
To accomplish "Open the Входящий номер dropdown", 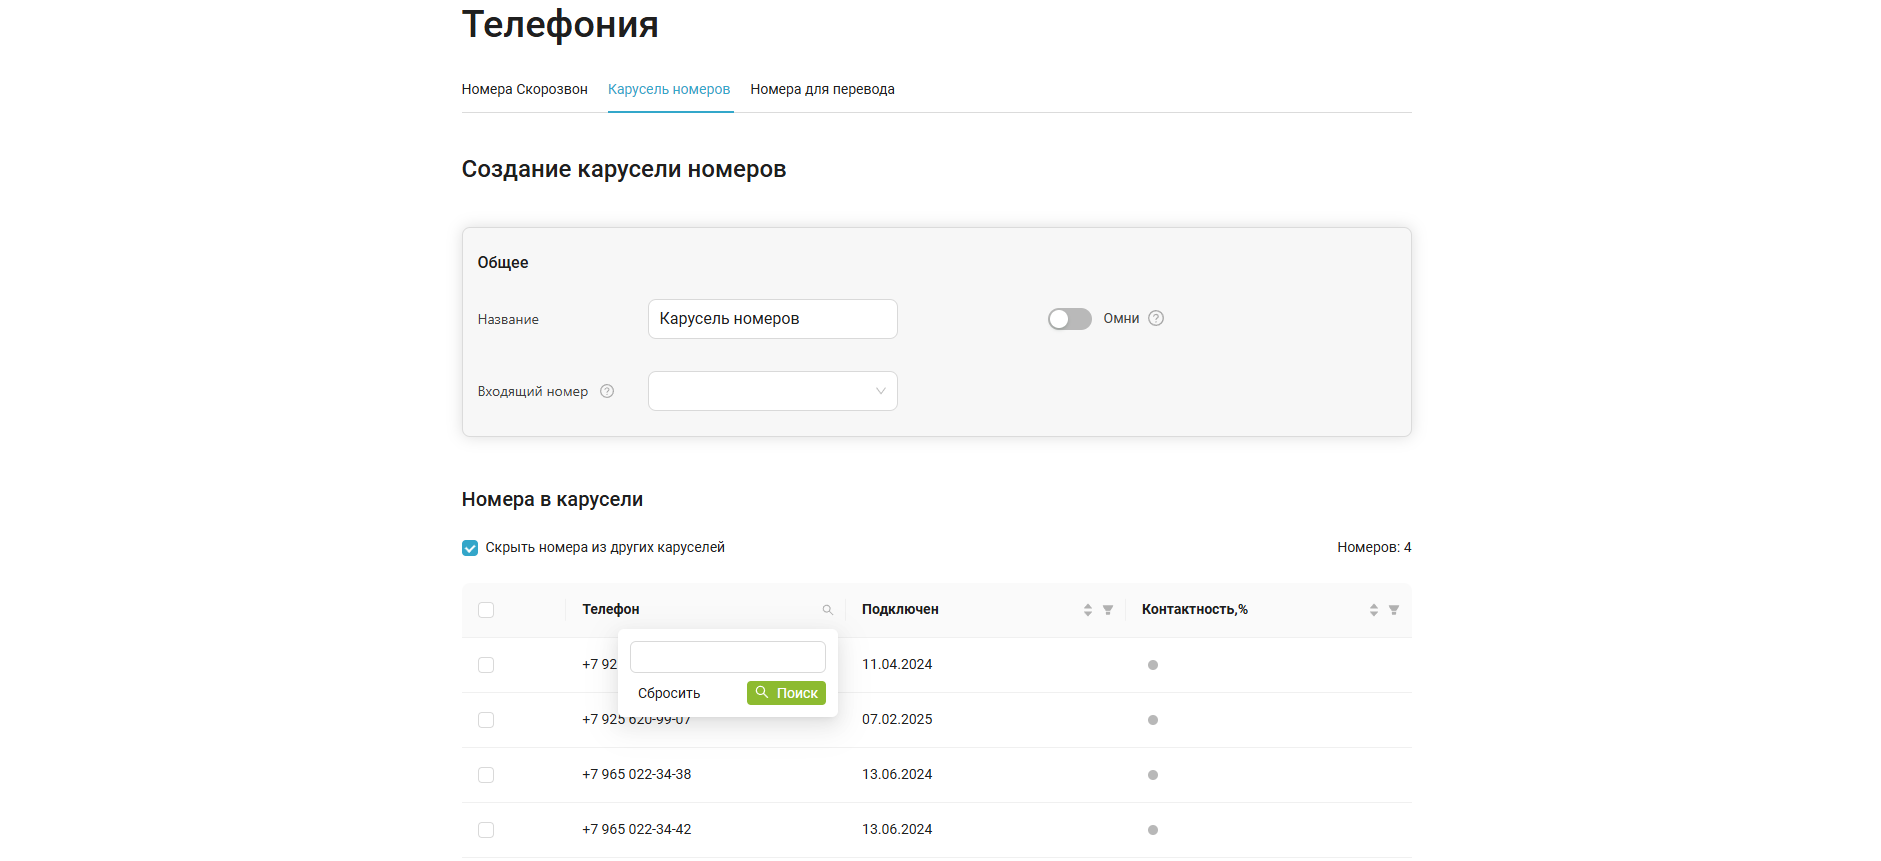I will (x=772, y=391).
